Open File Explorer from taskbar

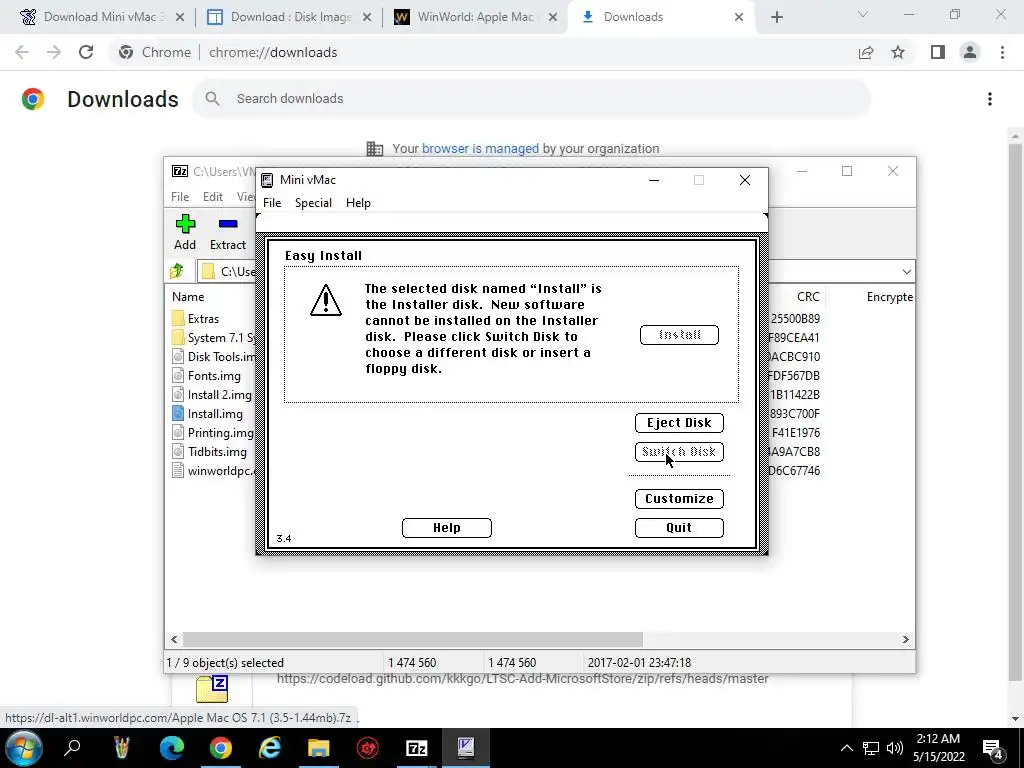(319, 748)
